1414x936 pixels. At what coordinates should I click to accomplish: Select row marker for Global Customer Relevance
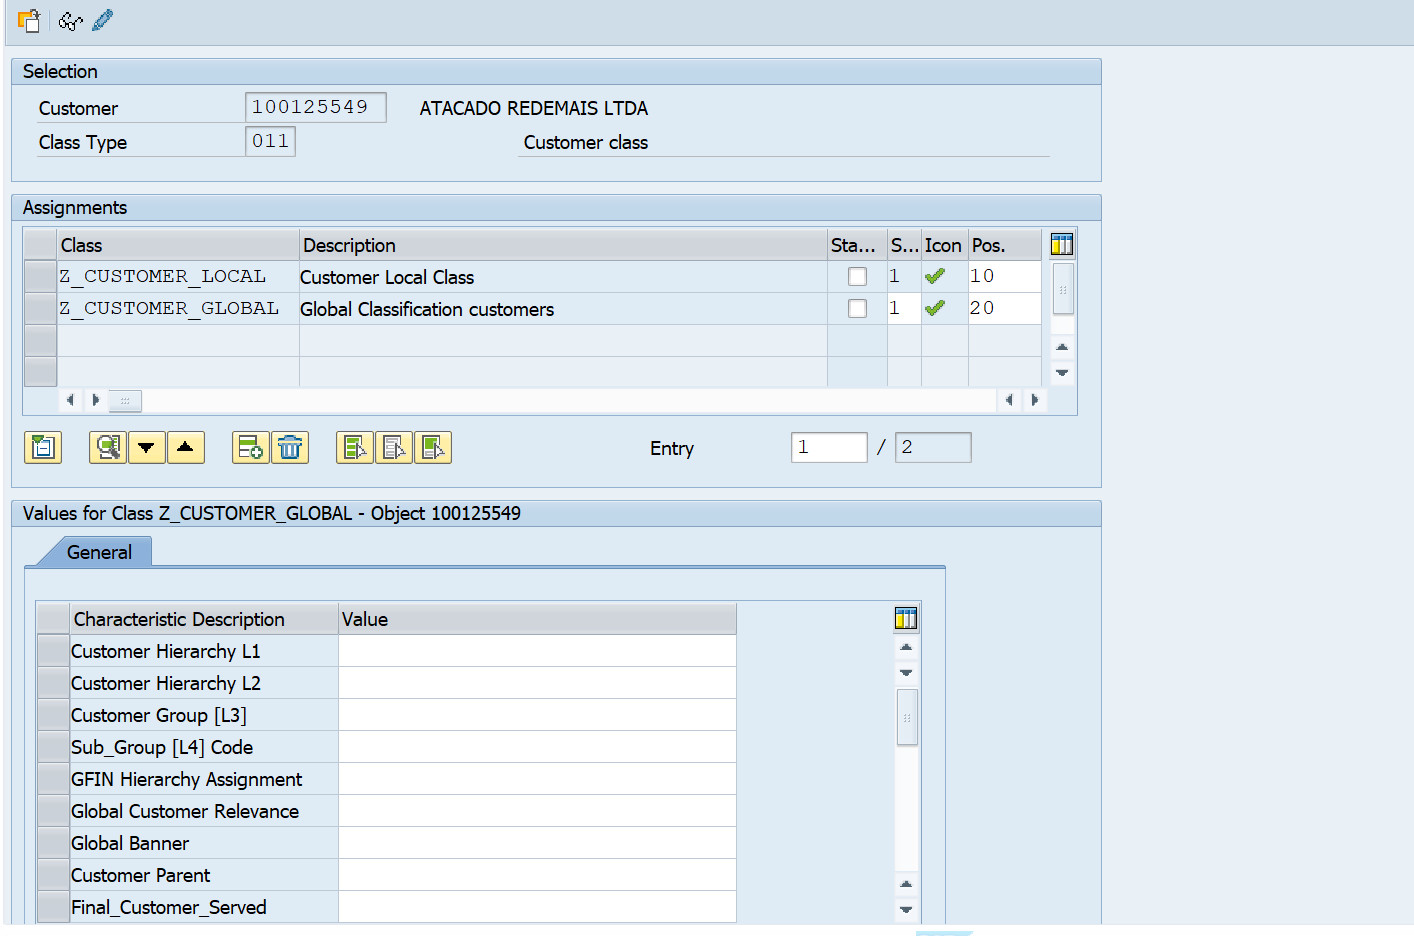(x=53, y=811)
